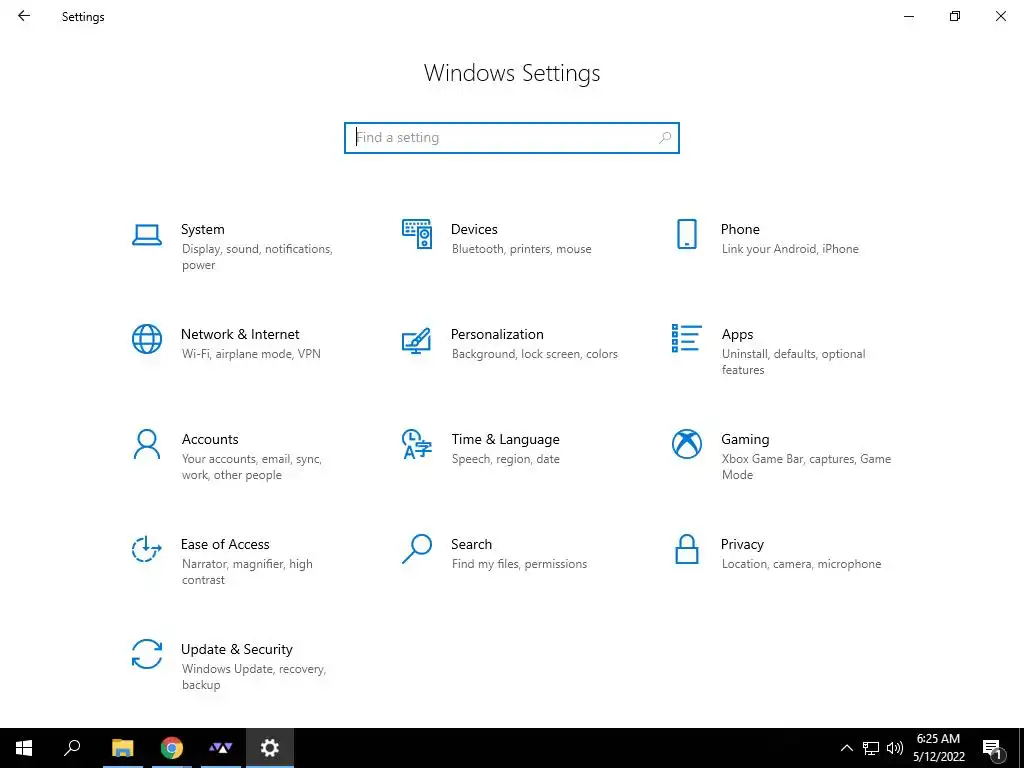Select the Apps heading
Screen dimensions: 1024x768
(x=737, y=334)
